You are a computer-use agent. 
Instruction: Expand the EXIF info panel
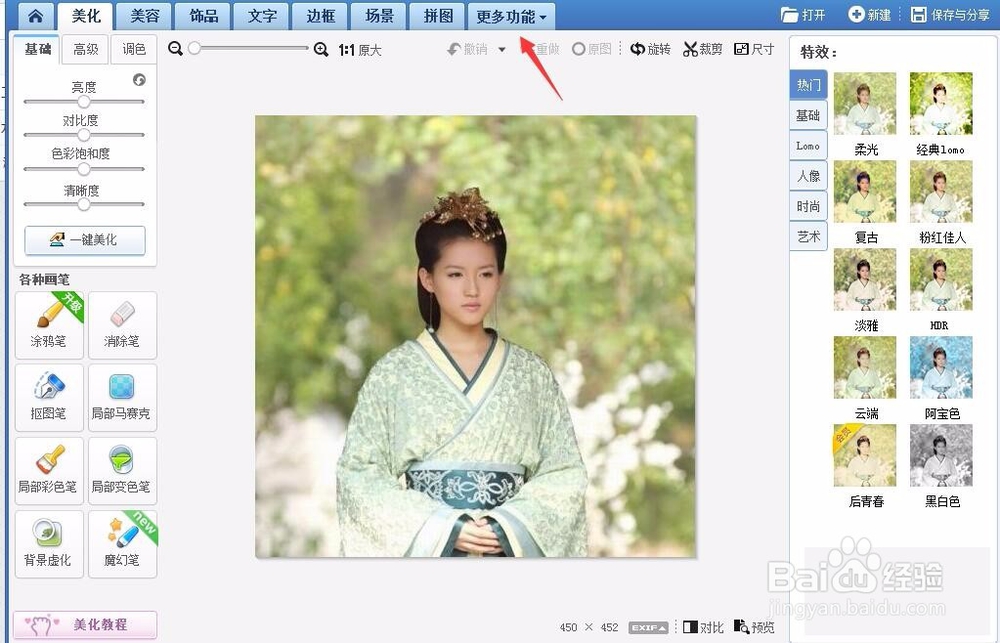[648, 628]
